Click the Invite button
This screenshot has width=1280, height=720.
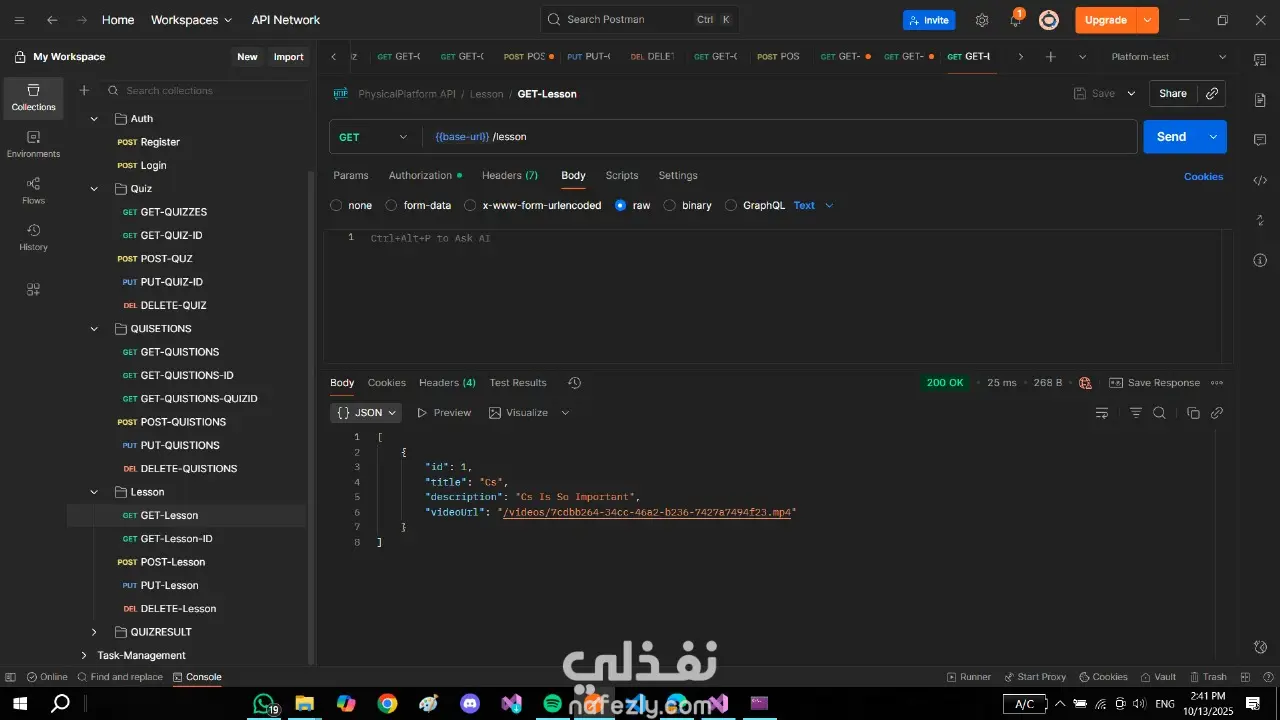click(929, 20)
